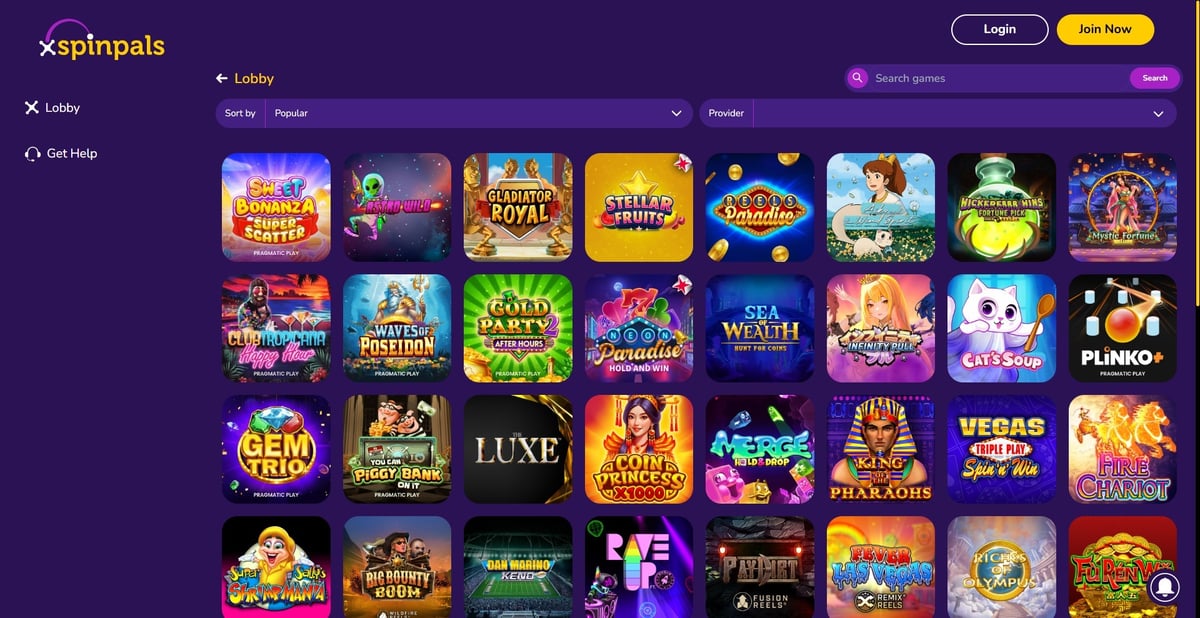Expand the Provider dropdown
The height and width of the screenshot is (618, 1200).
937,113
